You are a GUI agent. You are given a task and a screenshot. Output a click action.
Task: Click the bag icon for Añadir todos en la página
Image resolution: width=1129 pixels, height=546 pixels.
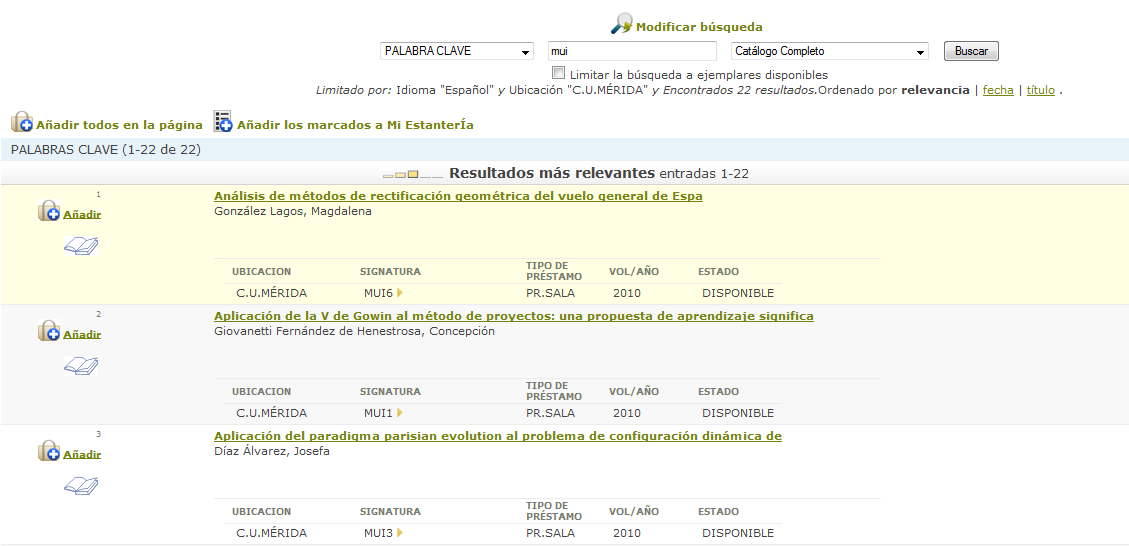pos(22,123)
